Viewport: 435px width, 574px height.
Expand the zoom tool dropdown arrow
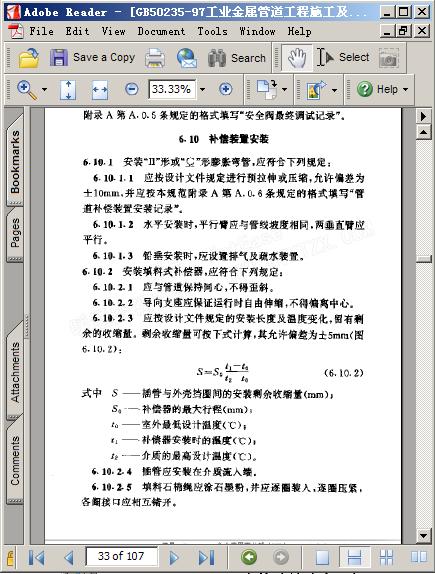(44, 89)
